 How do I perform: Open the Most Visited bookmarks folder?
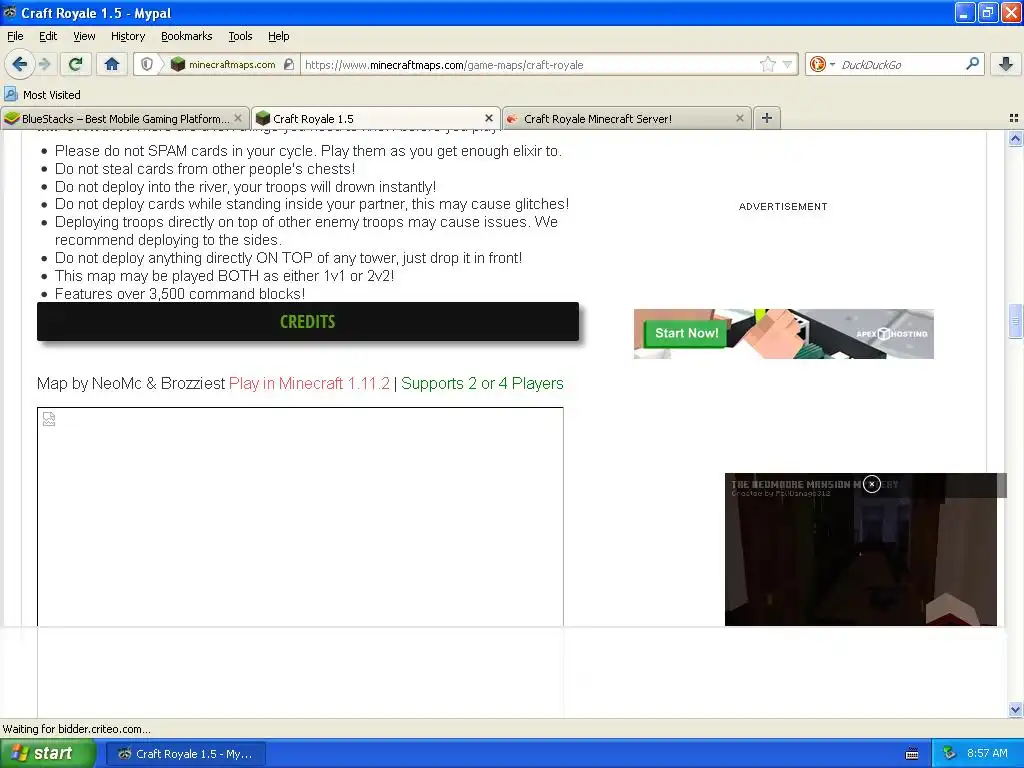click(x=42, y=95)
